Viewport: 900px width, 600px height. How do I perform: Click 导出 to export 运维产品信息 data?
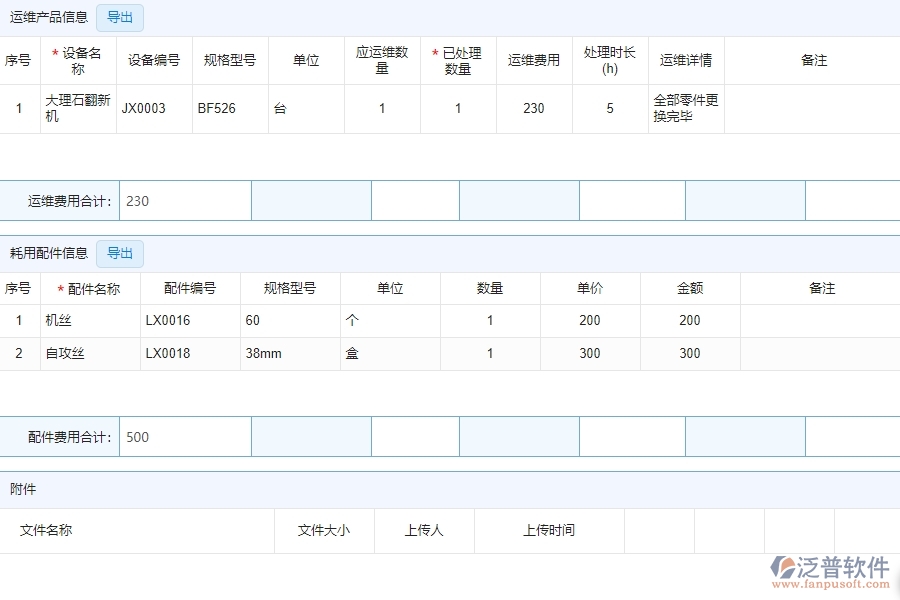point(119,17)
